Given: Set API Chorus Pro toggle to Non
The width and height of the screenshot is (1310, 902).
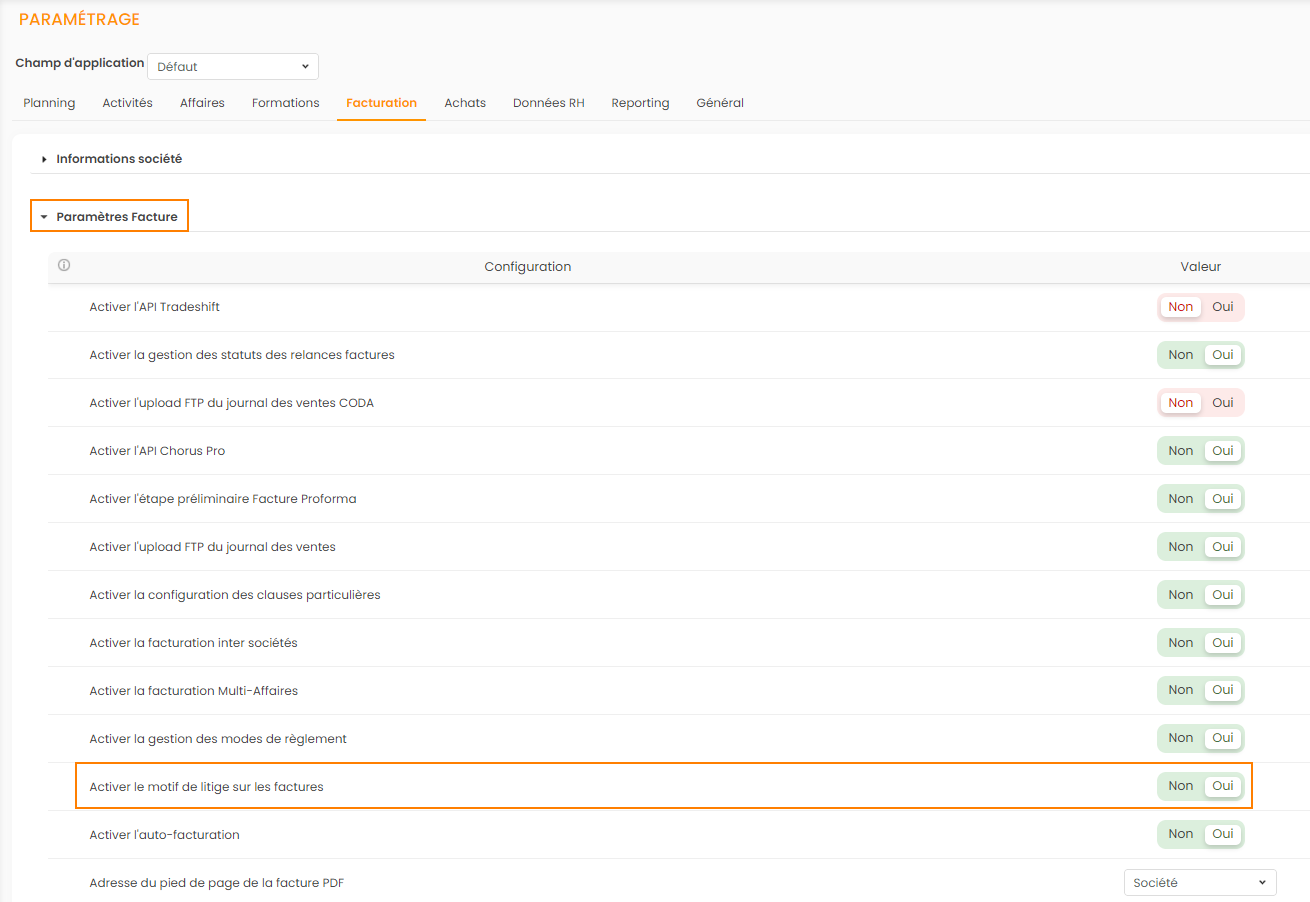Looking at the screenshot, I should tap(1180, 451).
